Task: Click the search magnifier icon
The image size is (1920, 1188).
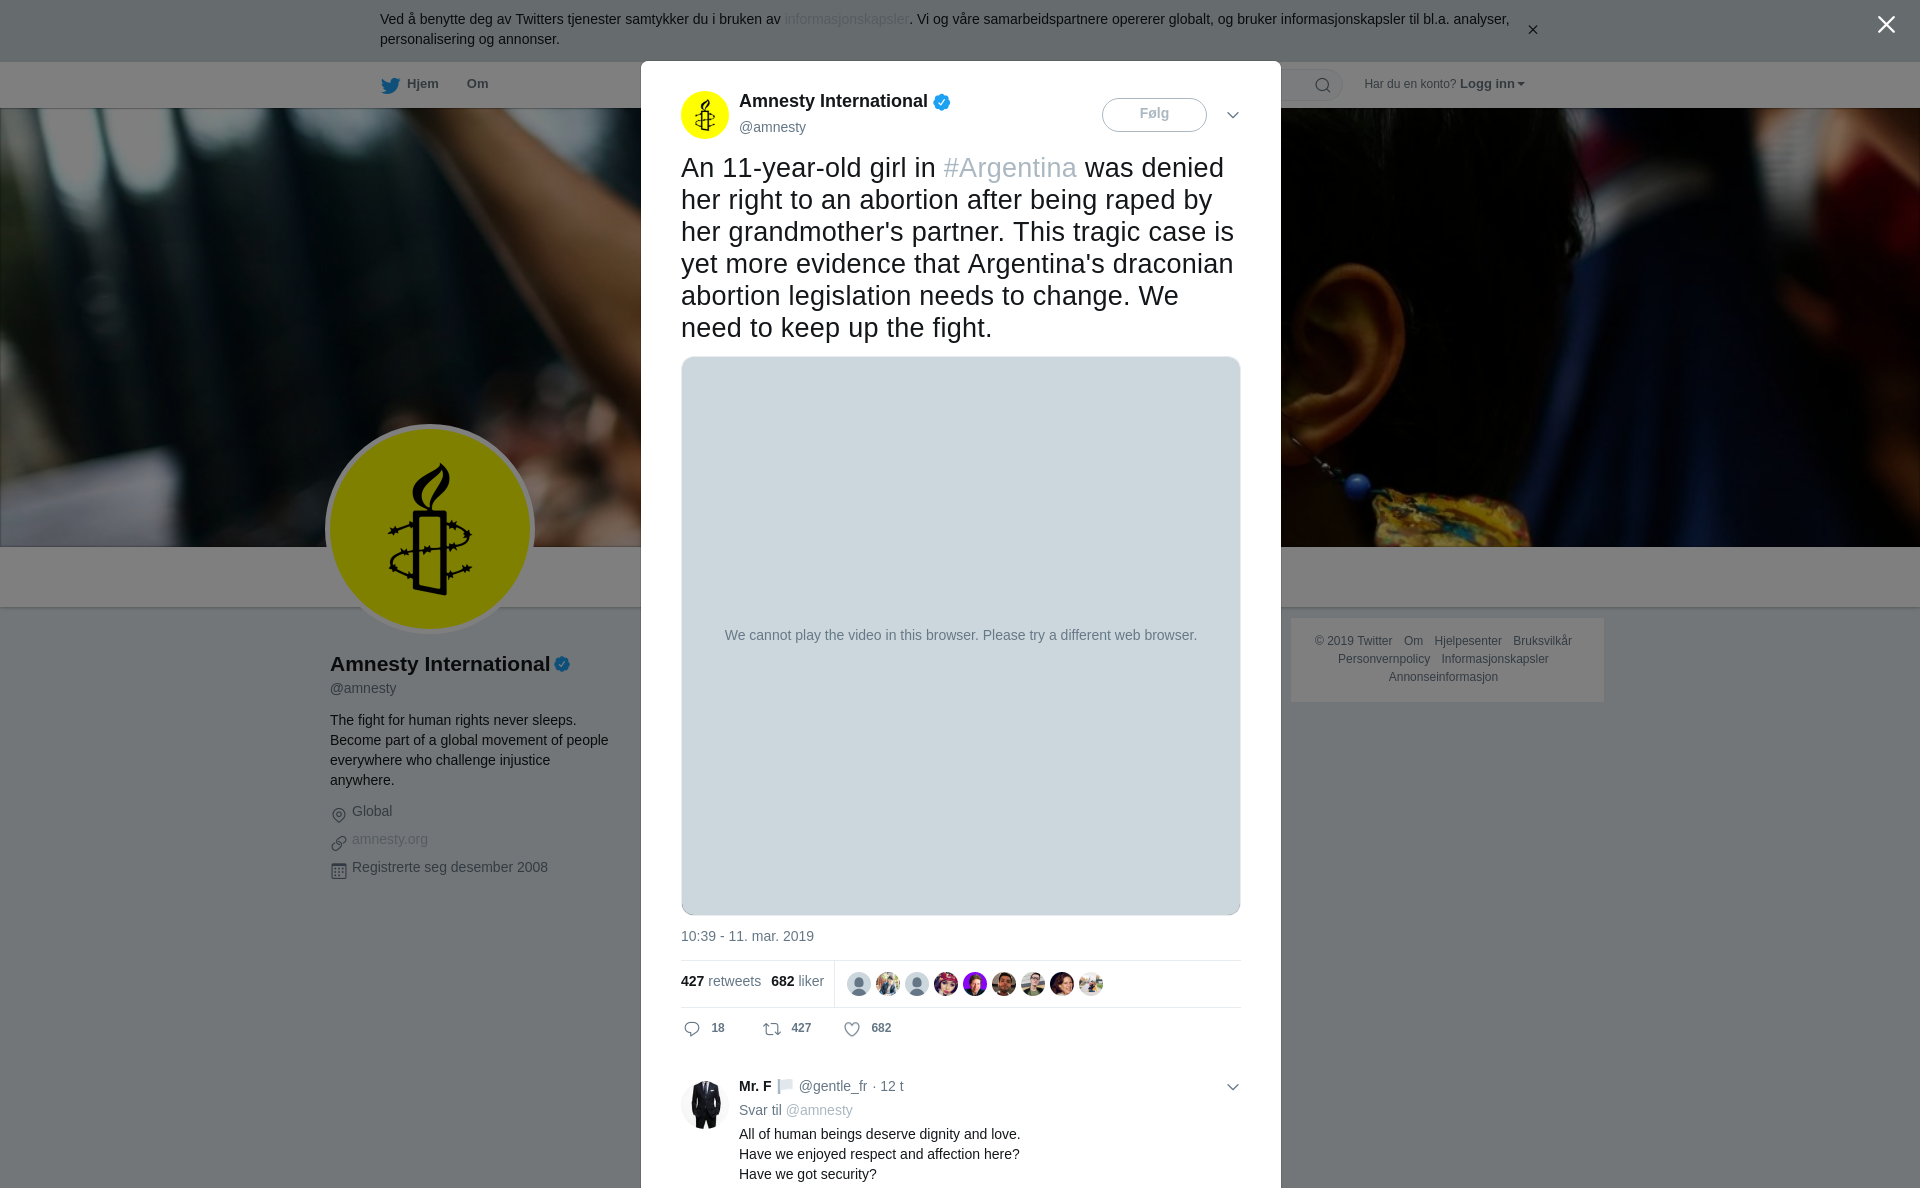Action: tap(1323, 85)
